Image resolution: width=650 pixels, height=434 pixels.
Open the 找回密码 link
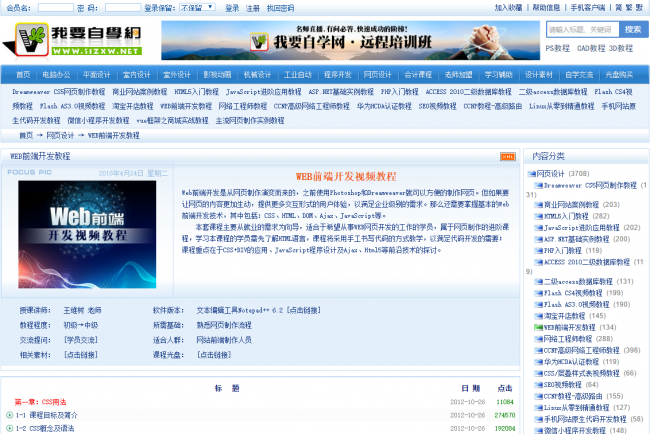pos(281,8)
